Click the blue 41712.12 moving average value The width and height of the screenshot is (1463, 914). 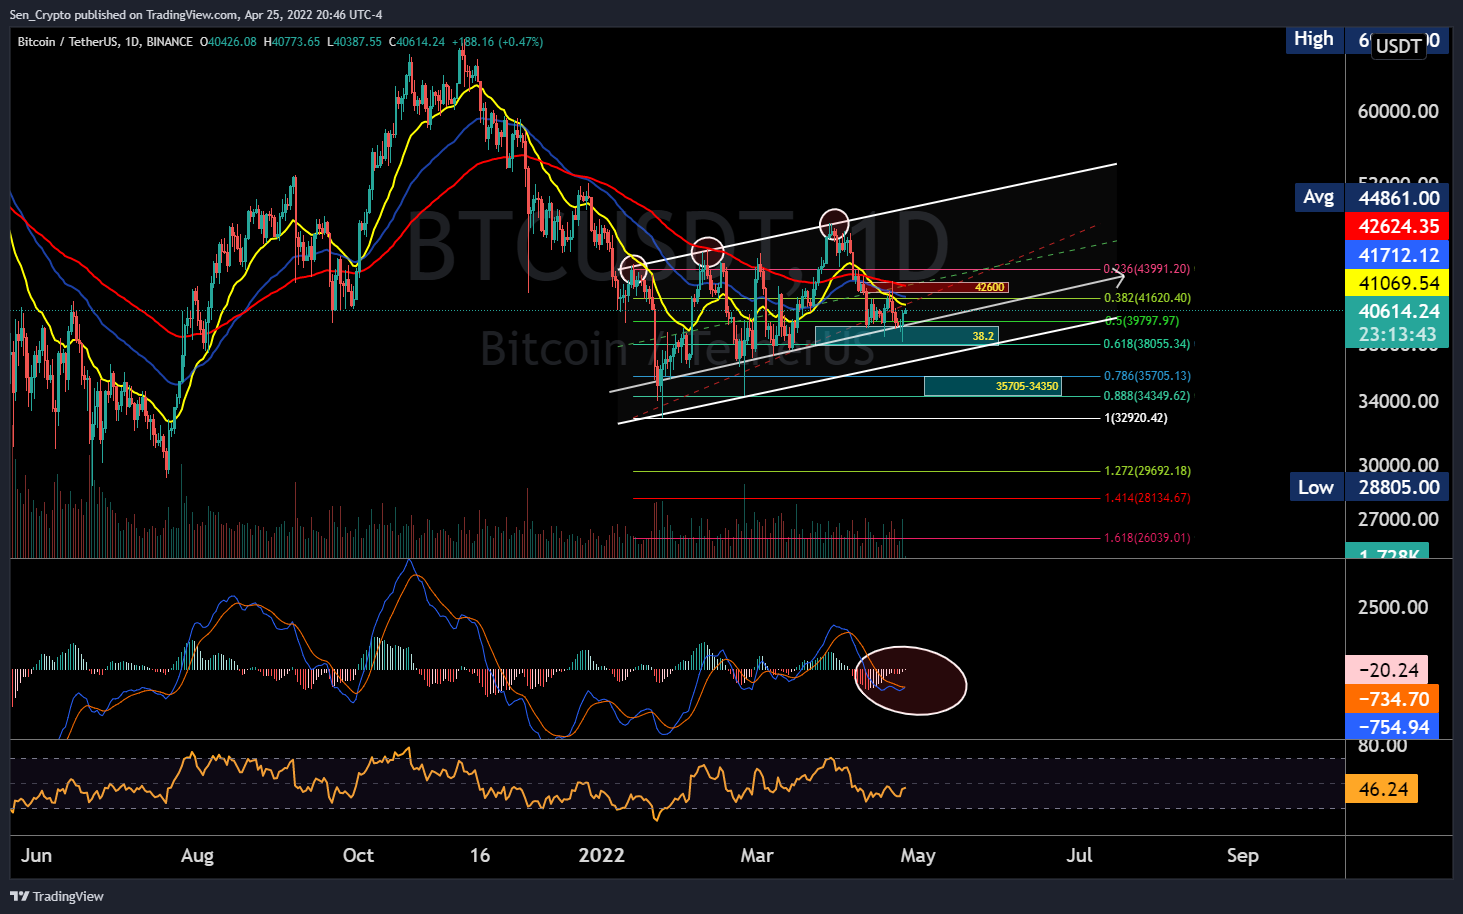1398,255
